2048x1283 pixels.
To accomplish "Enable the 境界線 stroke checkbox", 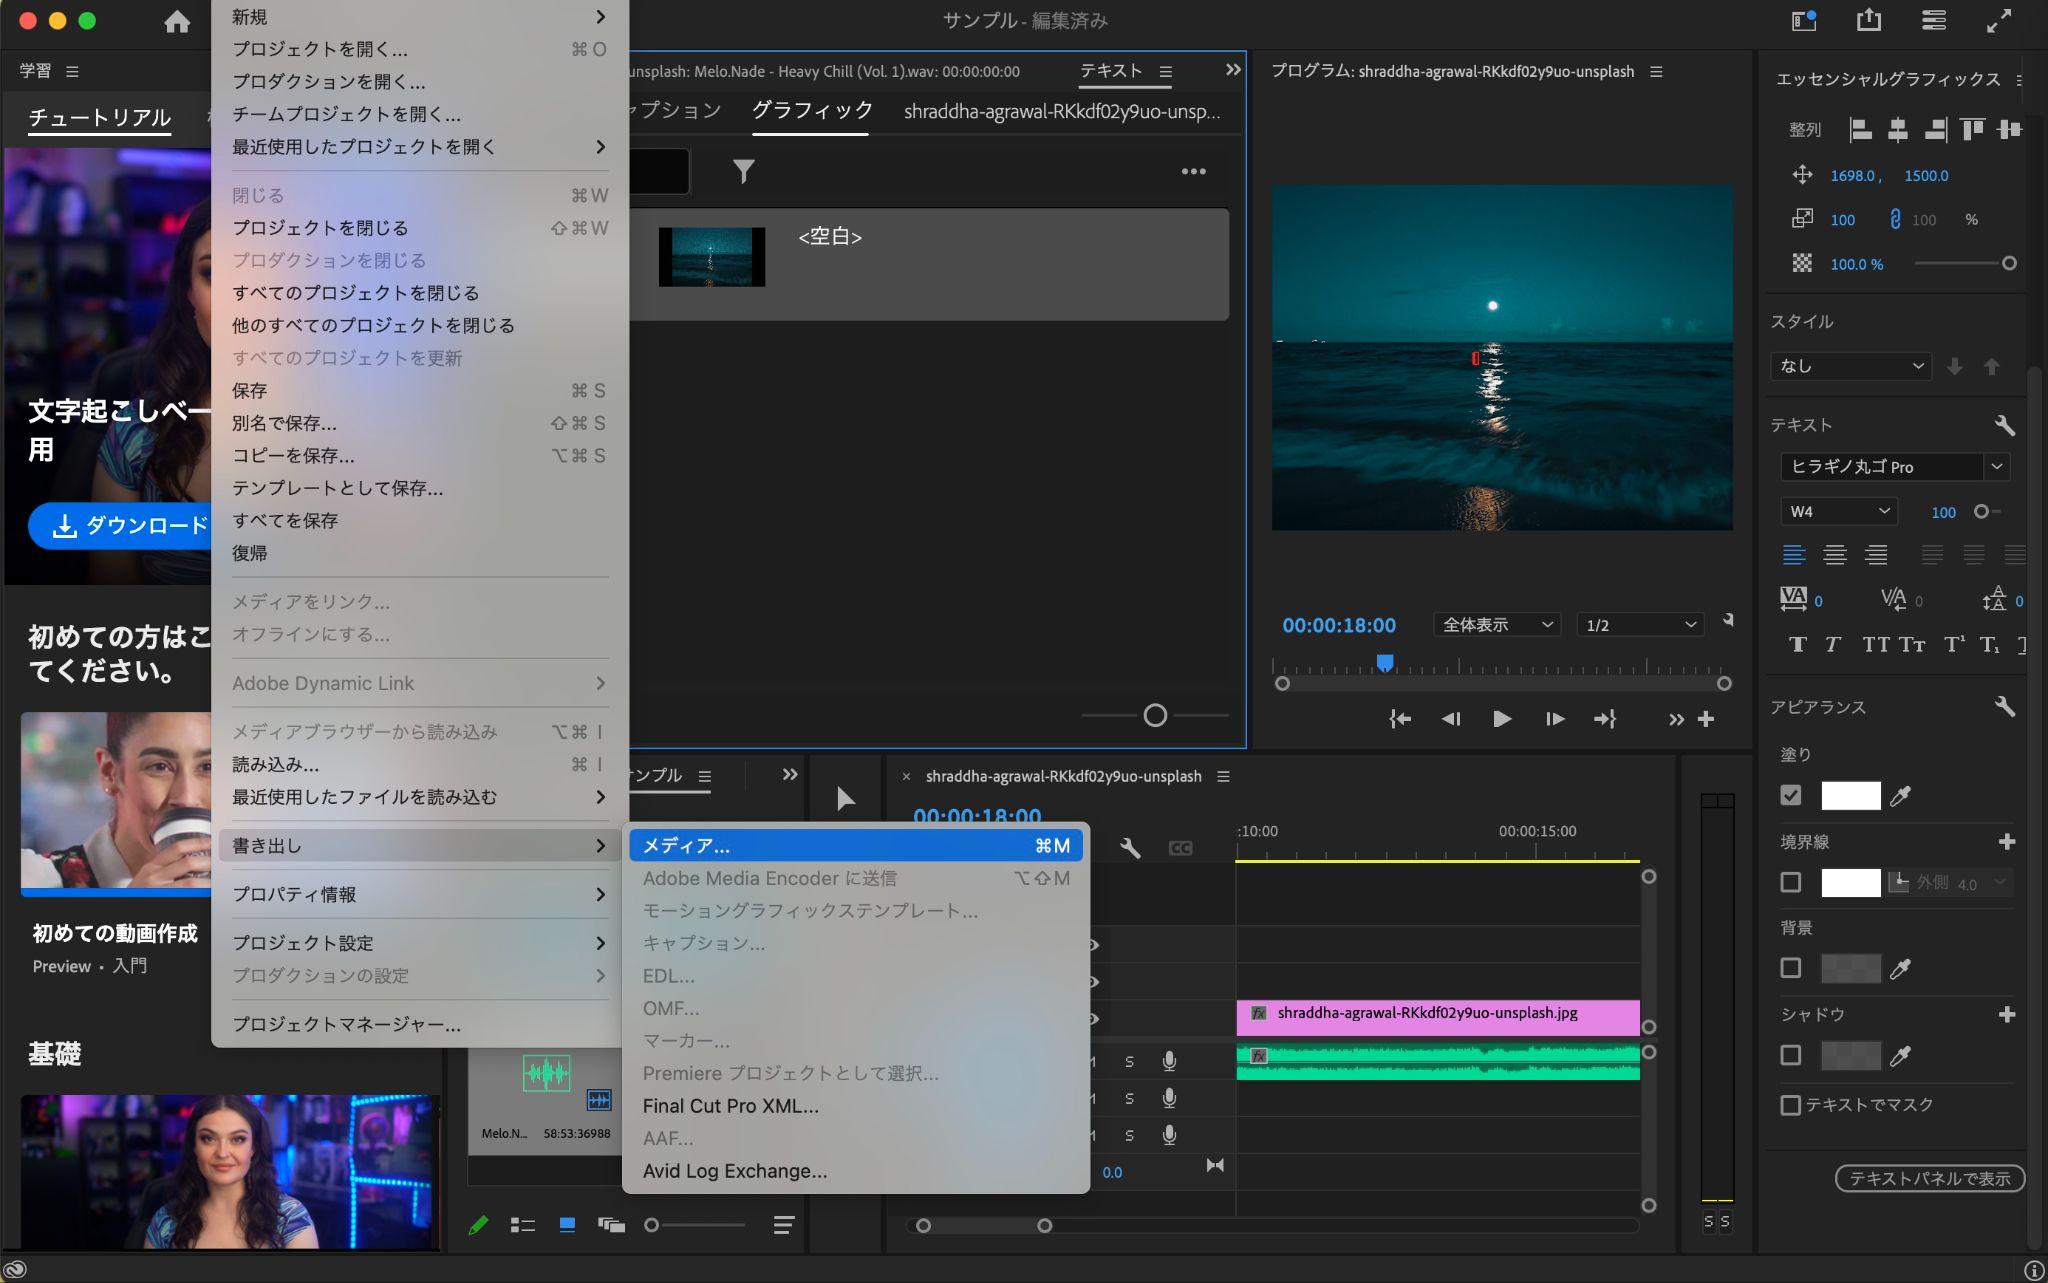I will 1791,882.
